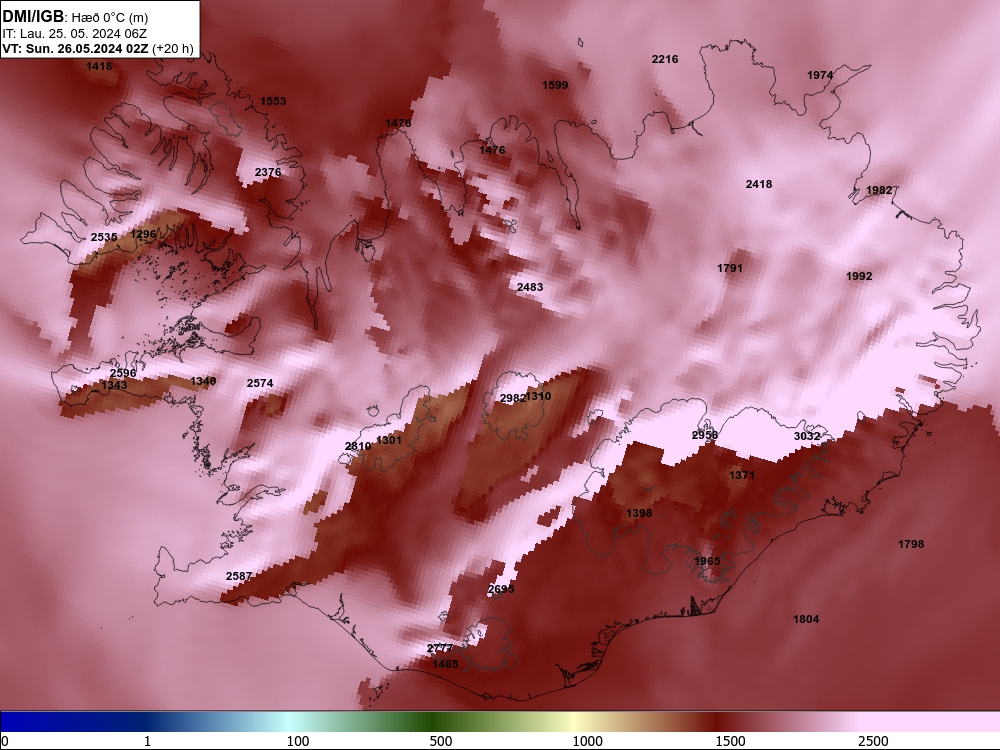
Task: Click the 1553 height value
Action: (x=273, y=101)
